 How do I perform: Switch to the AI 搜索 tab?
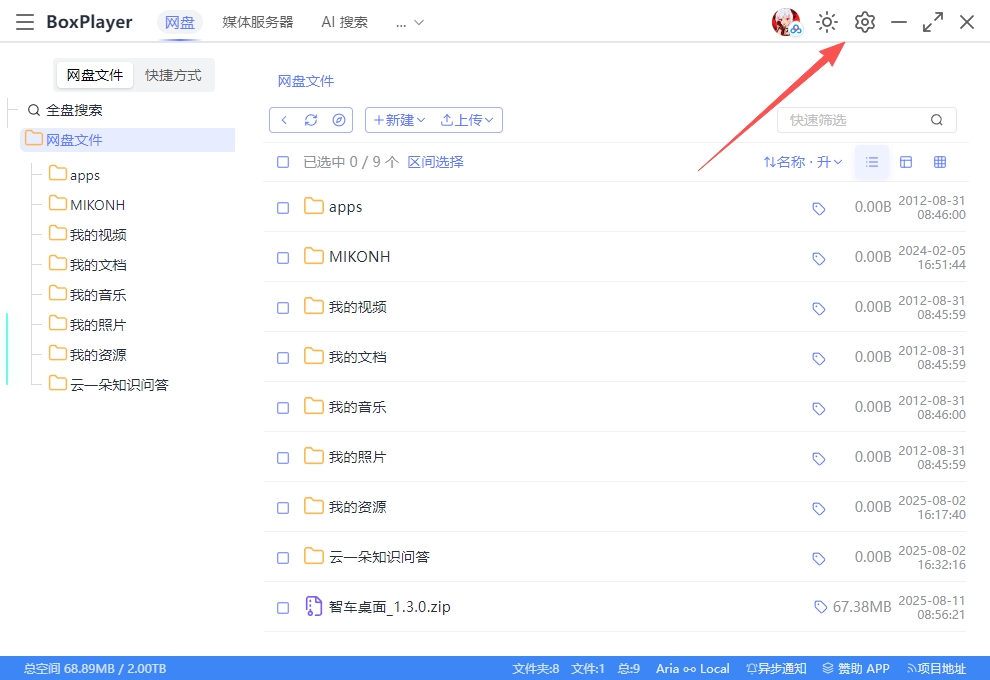coord(344,23)
